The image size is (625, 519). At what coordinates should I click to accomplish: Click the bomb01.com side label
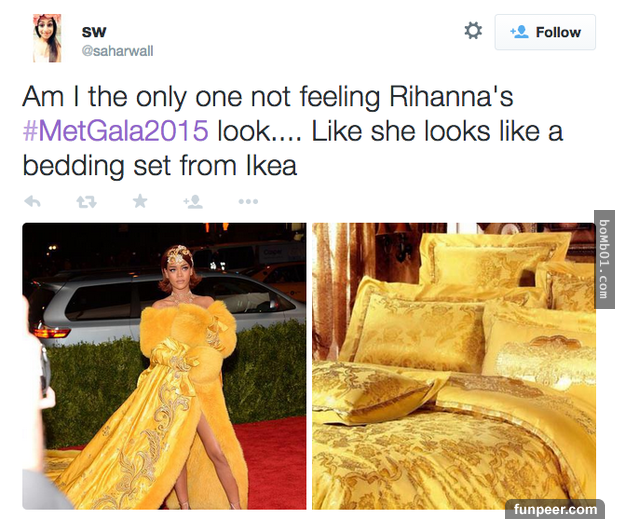click(x=604, y=260)
